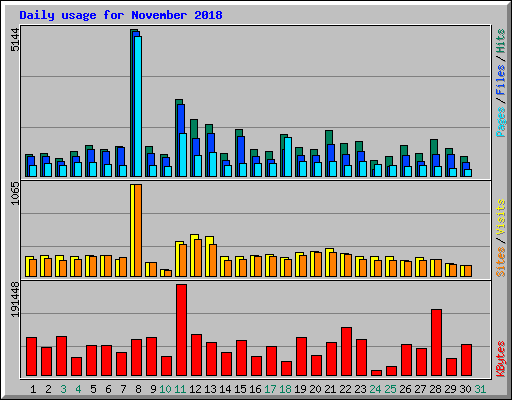Click day 16 on the x-axis
Screen dimensions: 512x400
[255, 389]
